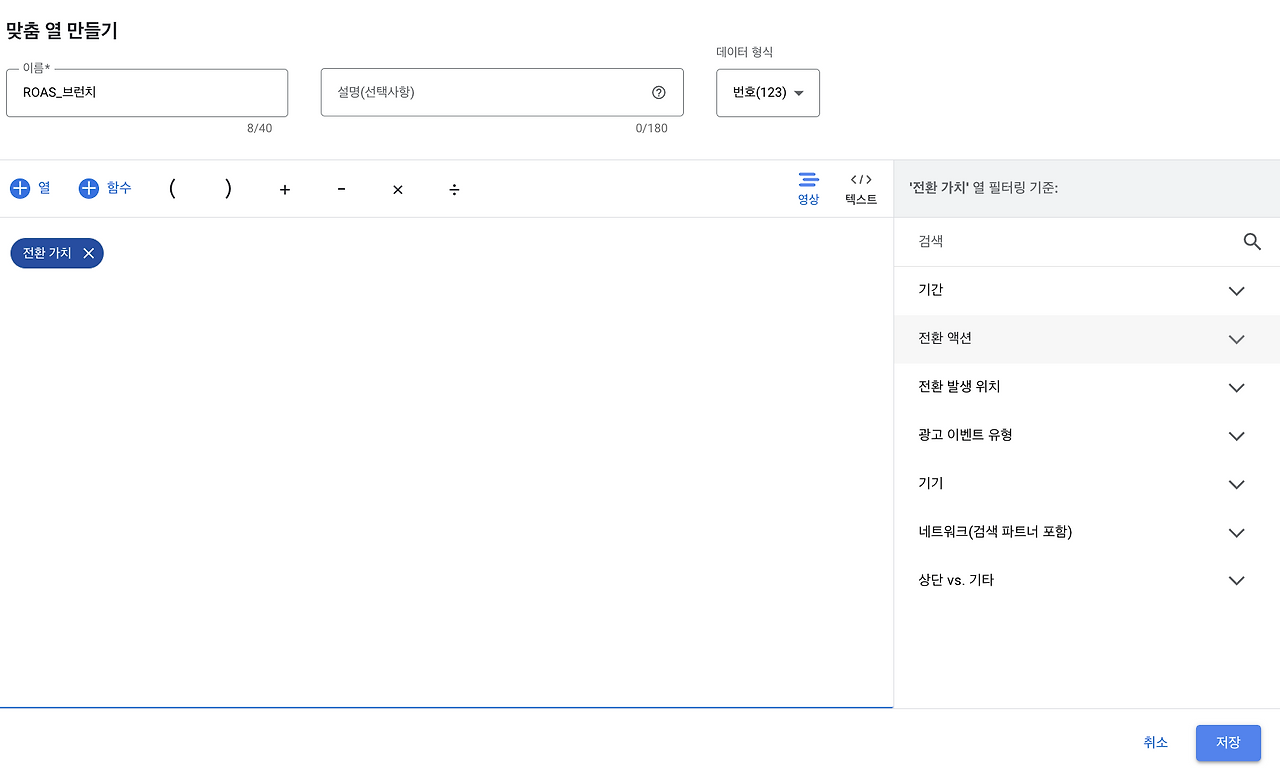Click the 취소 link to cancel
Screen dimensions: 1280x768
click(1155, 743)
